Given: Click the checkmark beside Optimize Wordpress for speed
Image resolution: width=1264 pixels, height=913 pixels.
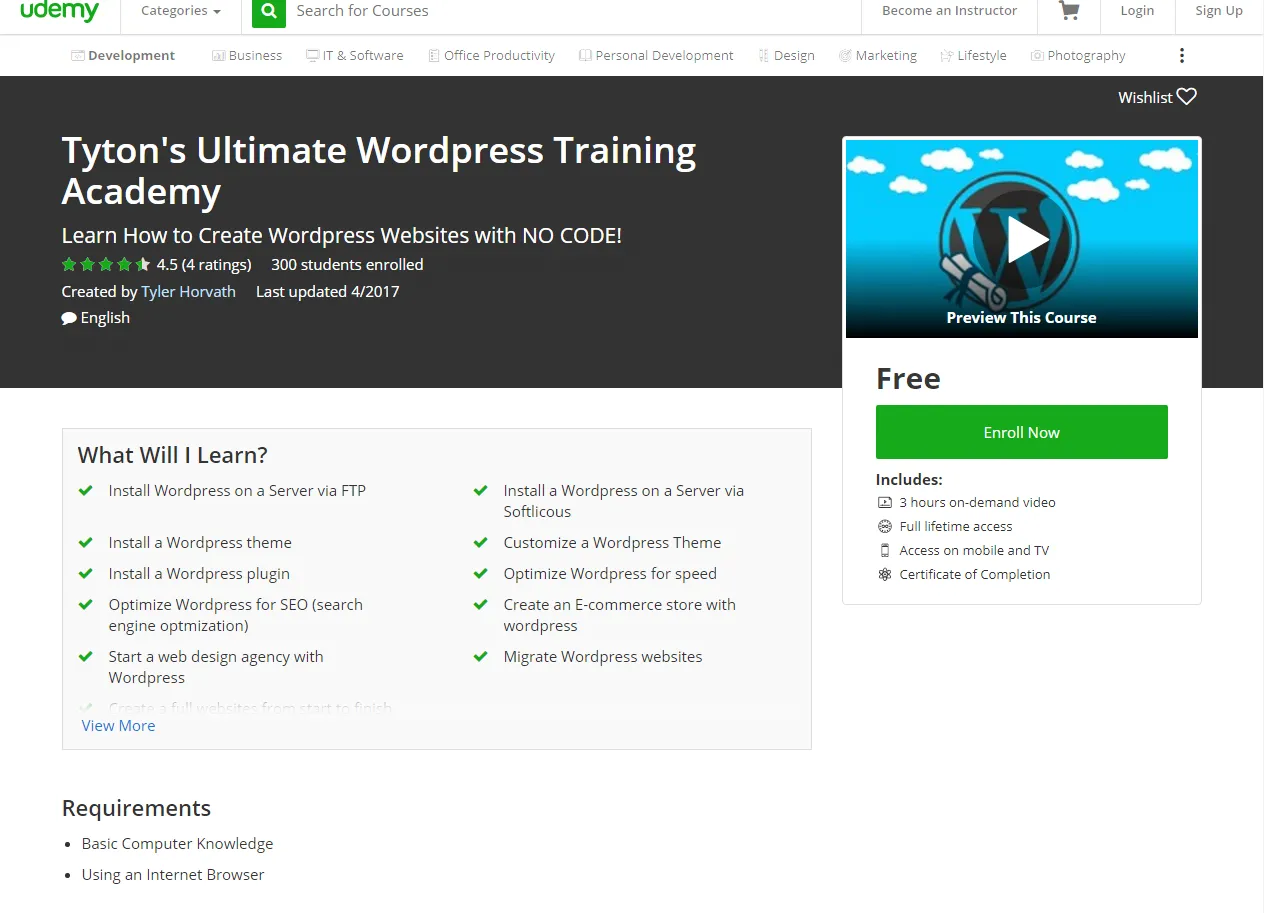Looking at the screenshot, I should pyautogui.click(x=481, y=574).
